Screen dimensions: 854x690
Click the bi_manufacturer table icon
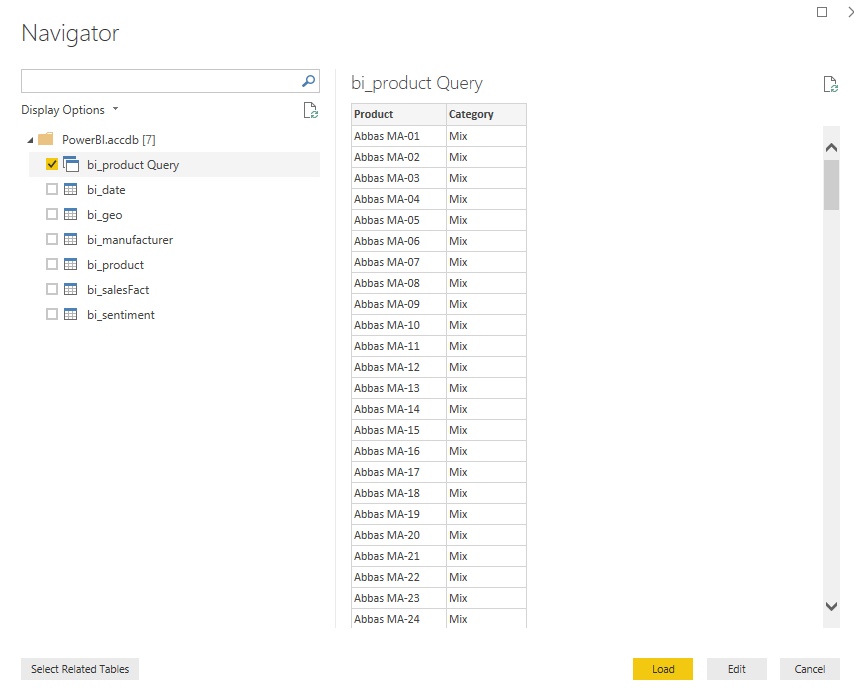point(70,240)
